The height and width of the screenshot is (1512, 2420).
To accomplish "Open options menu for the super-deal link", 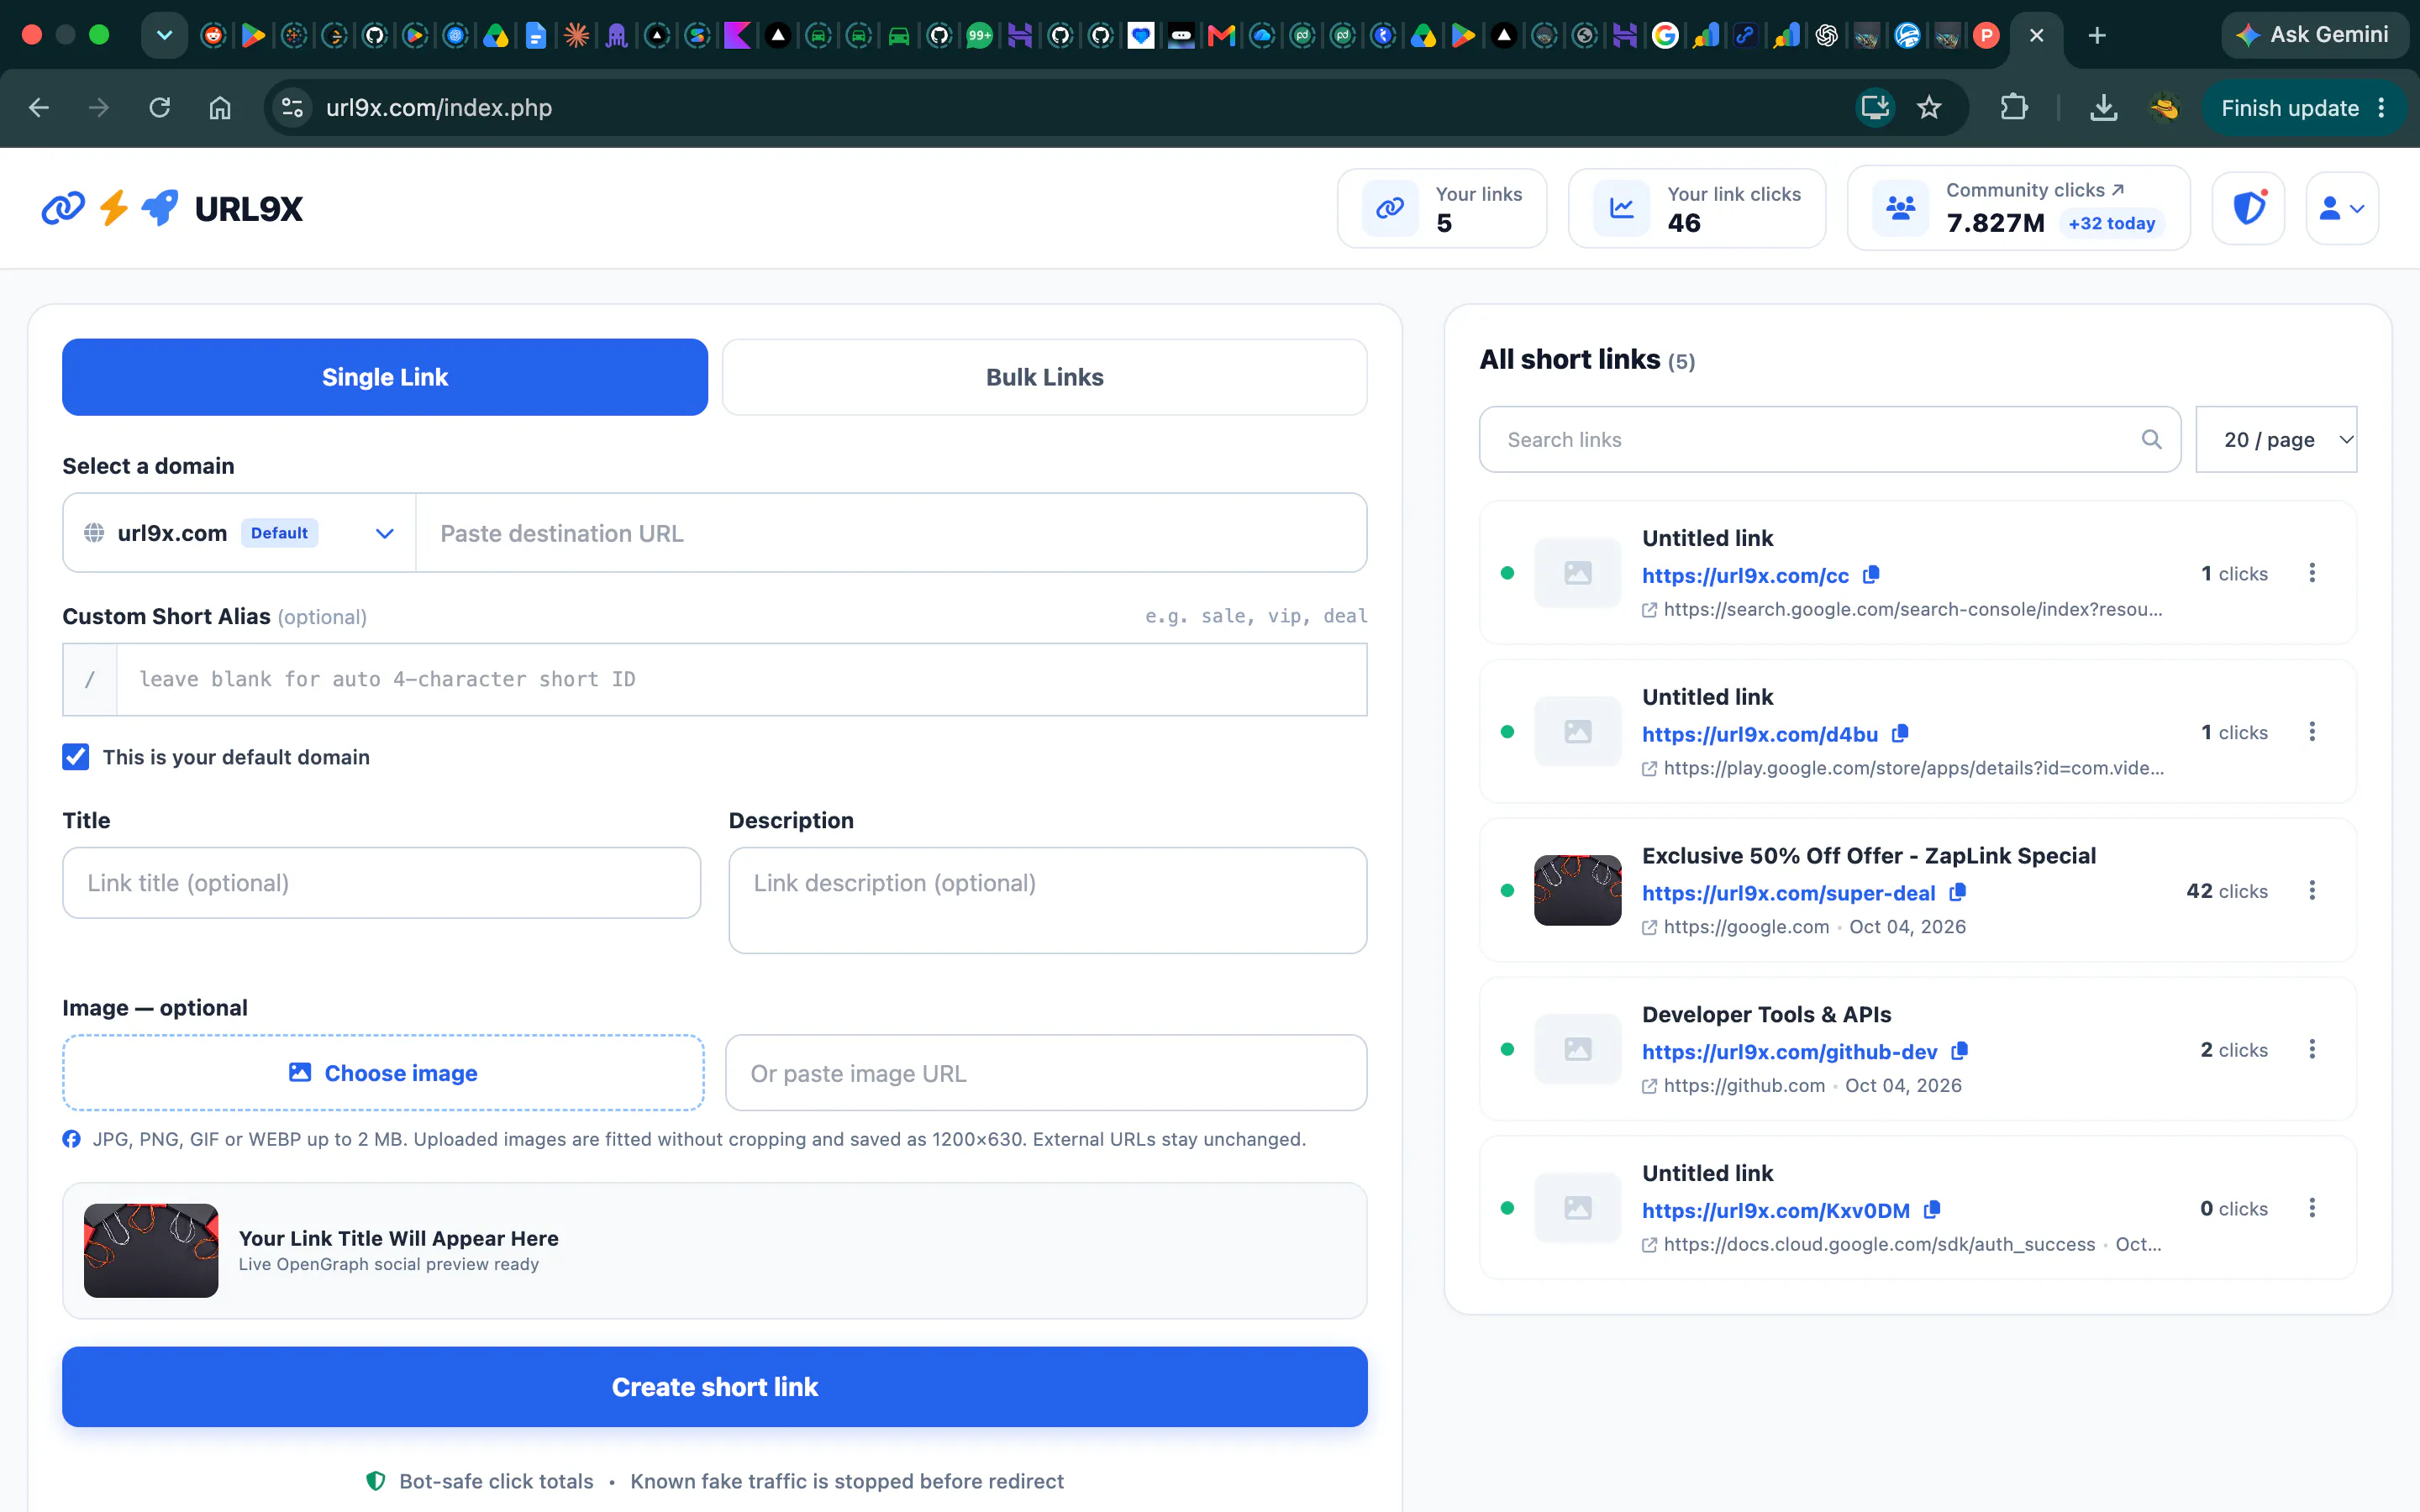I will (x=2312, y=890).
